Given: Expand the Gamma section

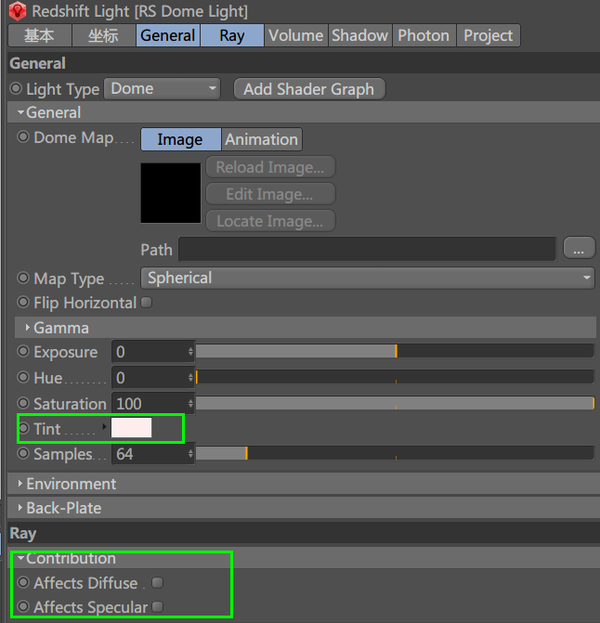Looking at the screenshot, I should click(305, 328).
